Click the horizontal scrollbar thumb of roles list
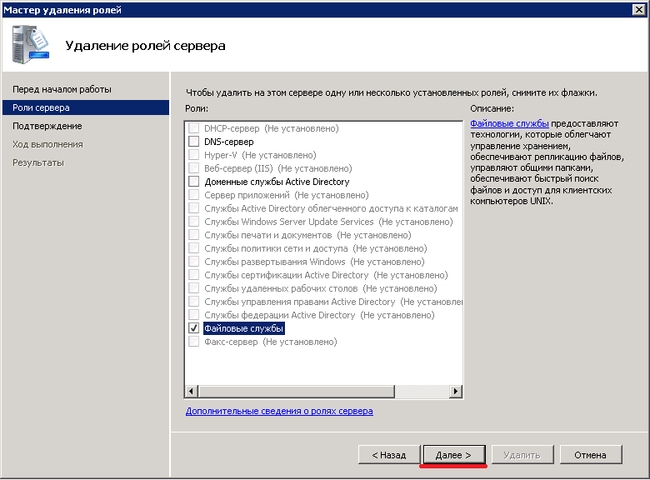 pos(297,391)
